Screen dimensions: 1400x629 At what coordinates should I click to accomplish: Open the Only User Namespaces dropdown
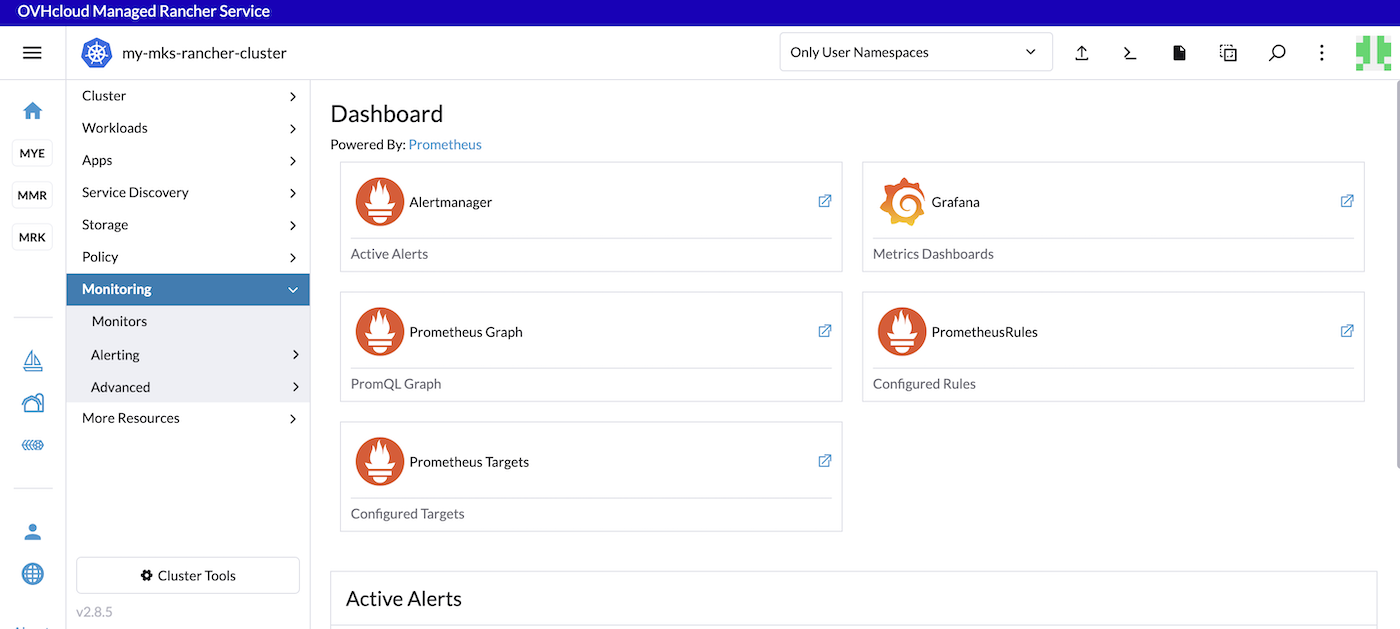915,51
